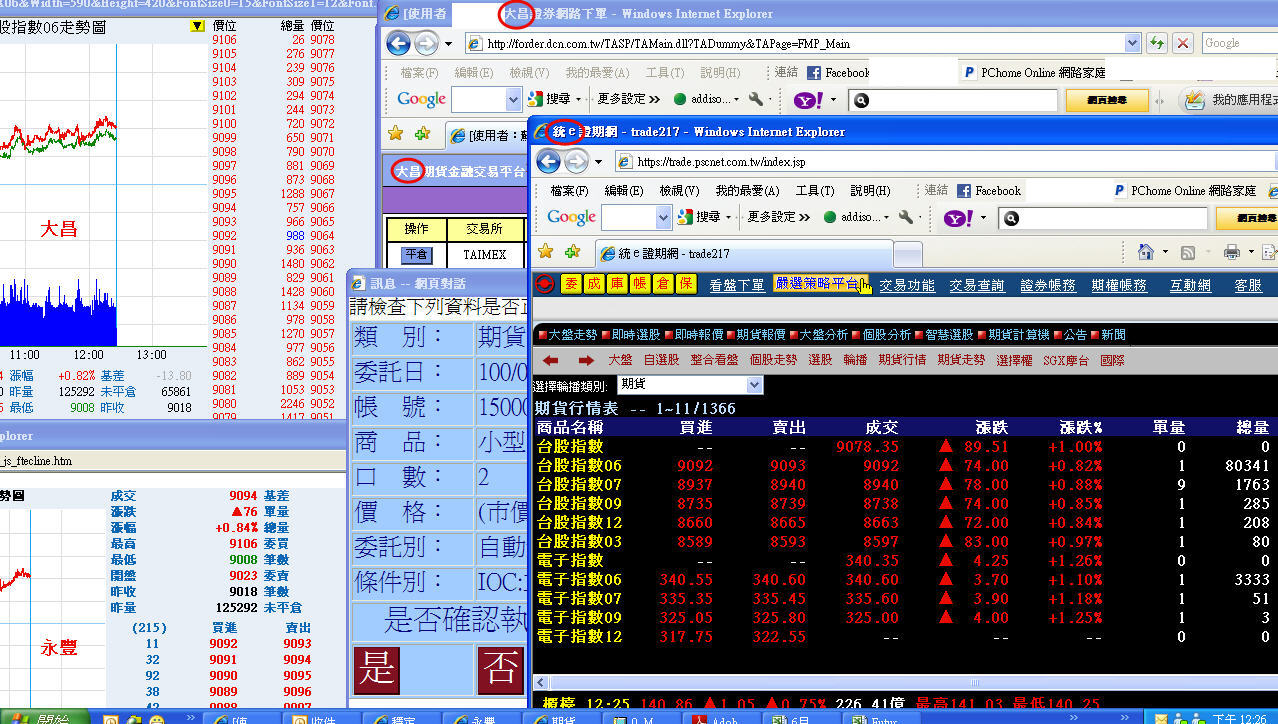Click the yellow 委 button in the trade217 toolbar
The image size is (1278, 724).
(570, 285)
